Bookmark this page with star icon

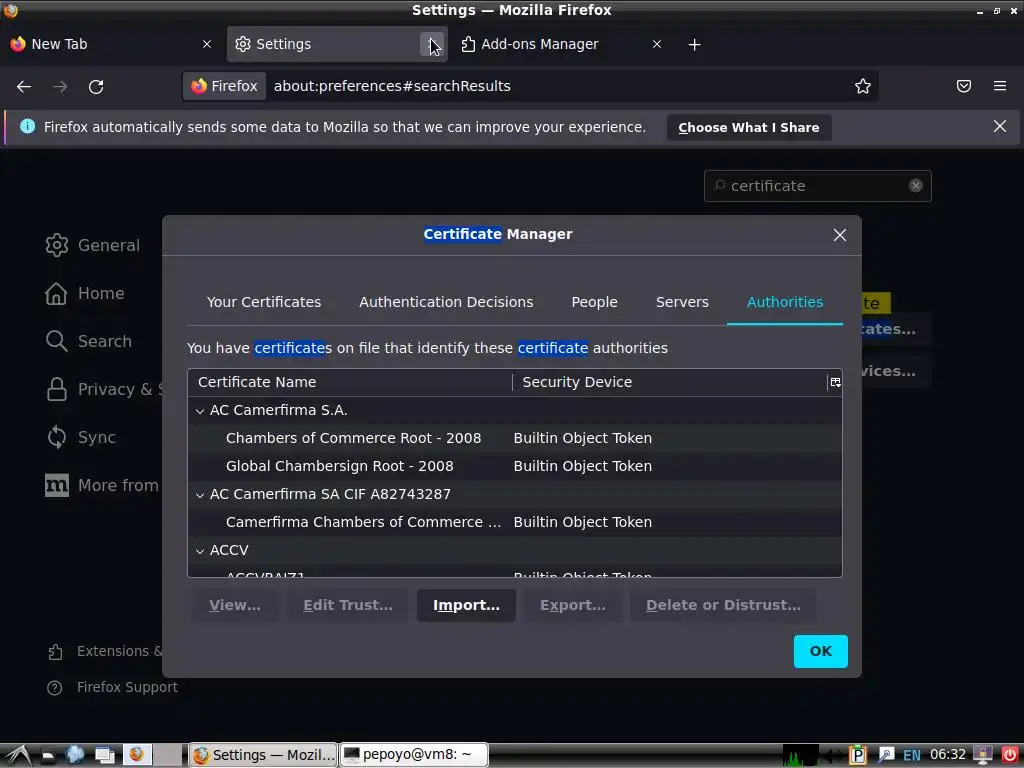[862, 87]
